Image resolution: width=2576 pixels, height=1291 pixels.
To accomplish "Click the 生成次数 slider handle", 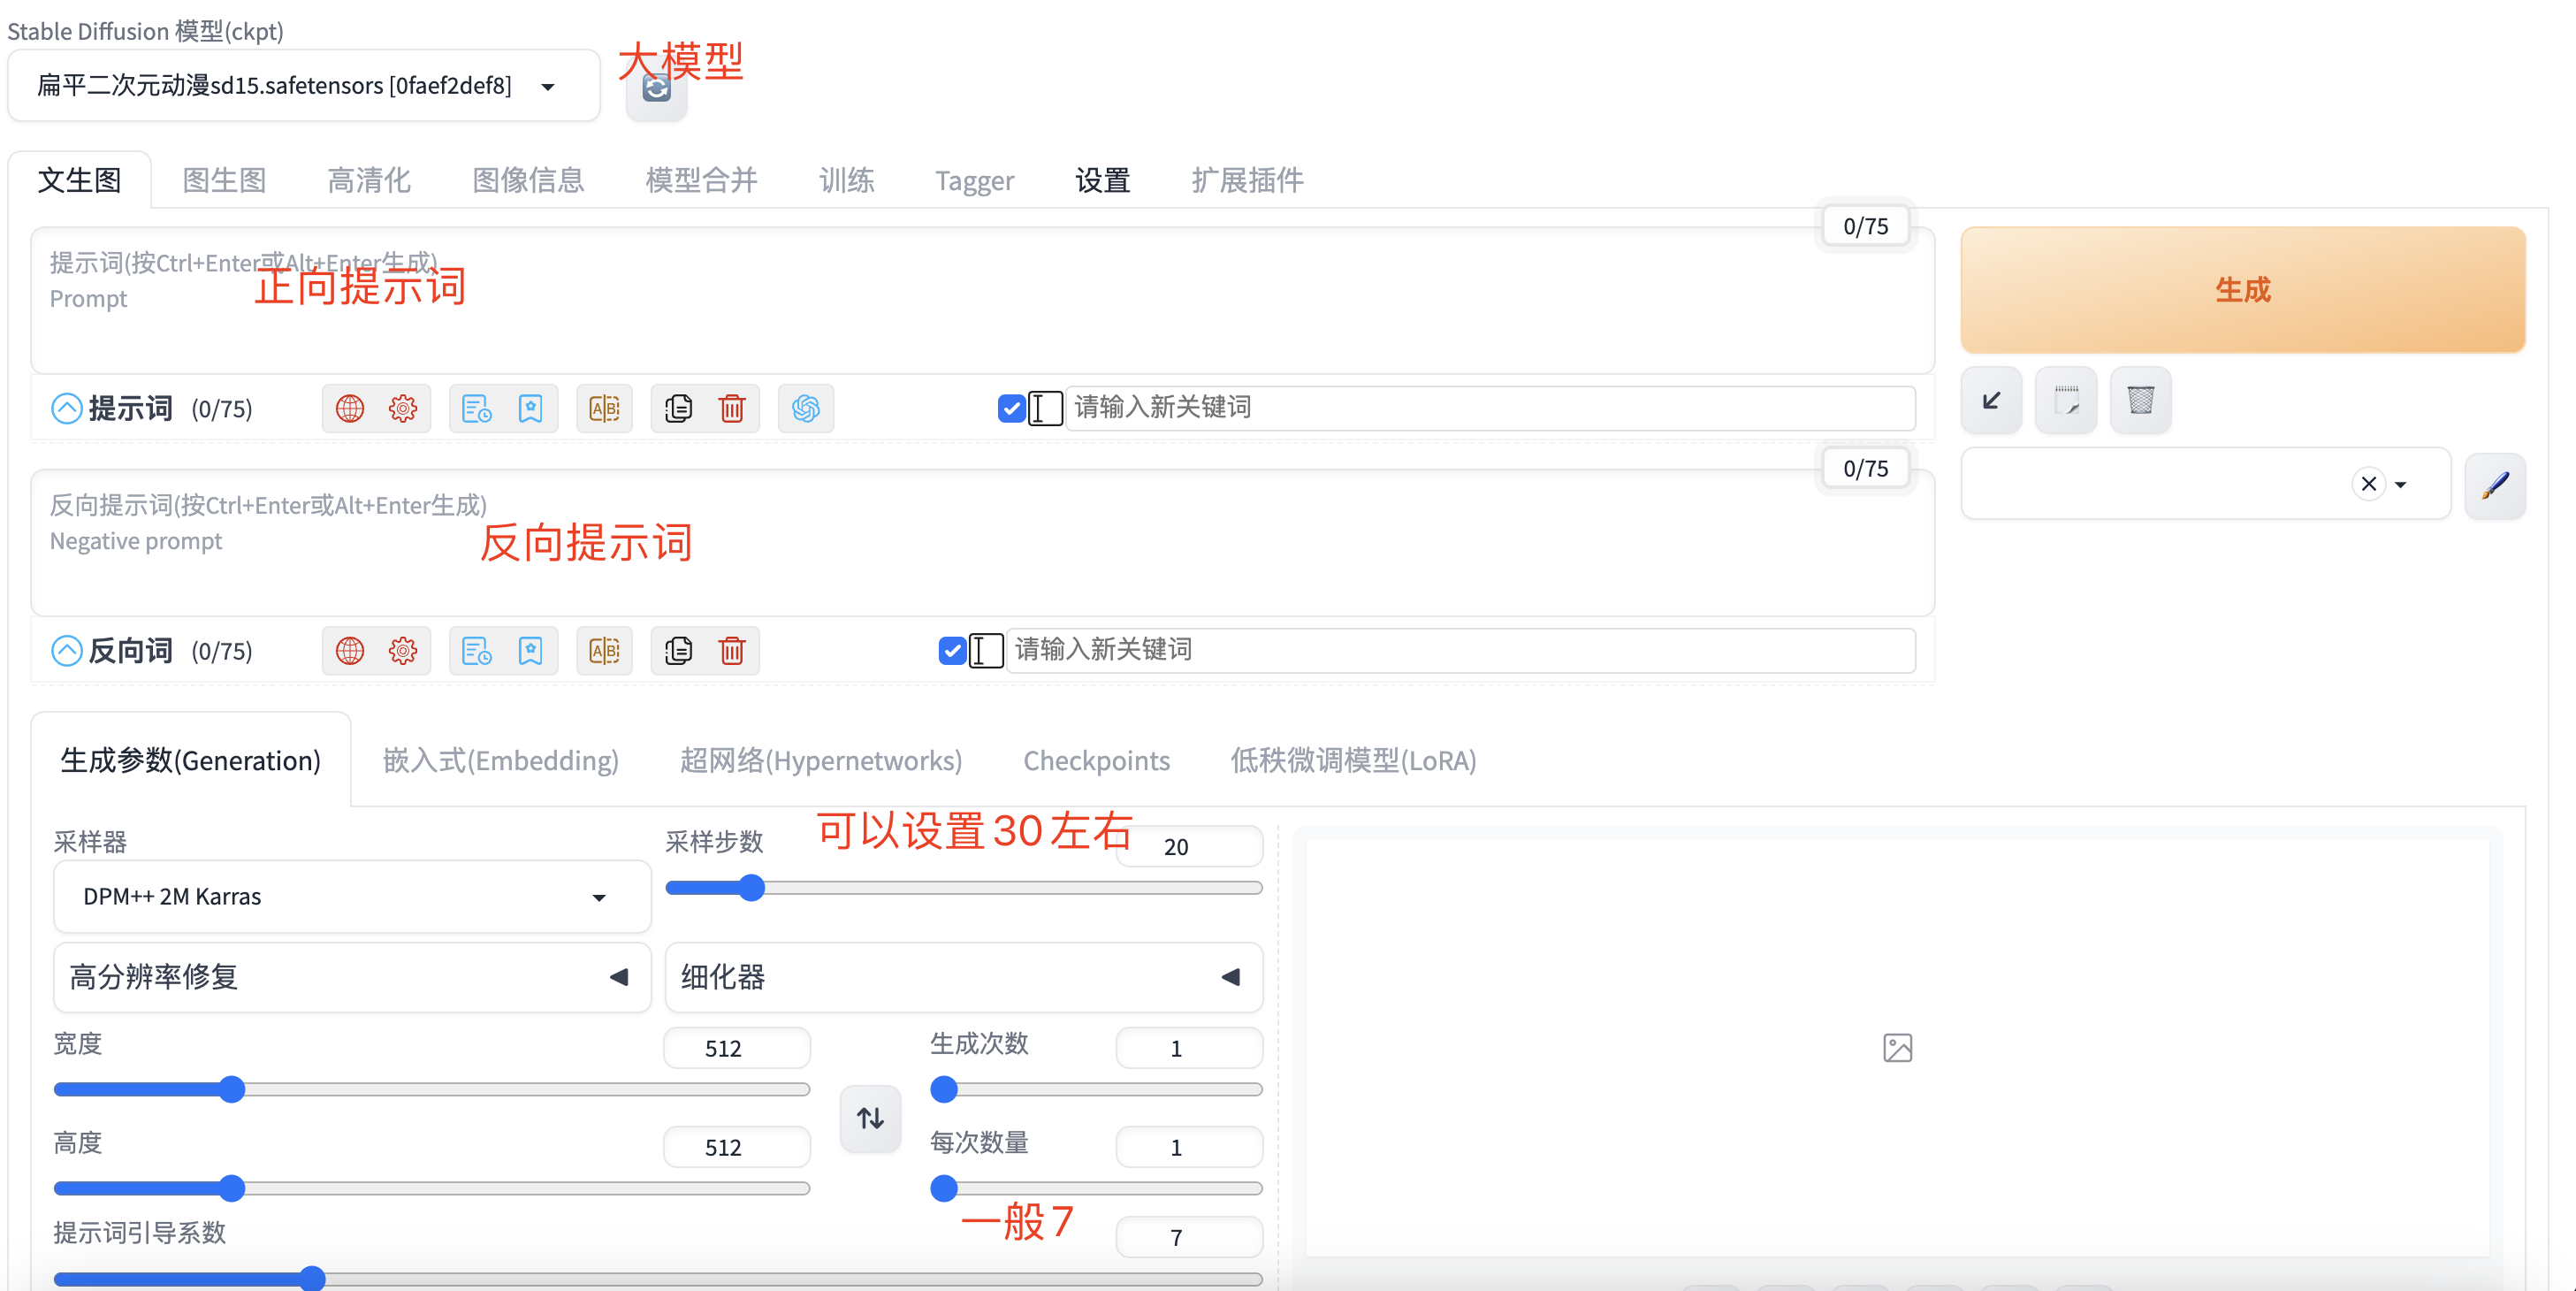I will coord(943,1089).
